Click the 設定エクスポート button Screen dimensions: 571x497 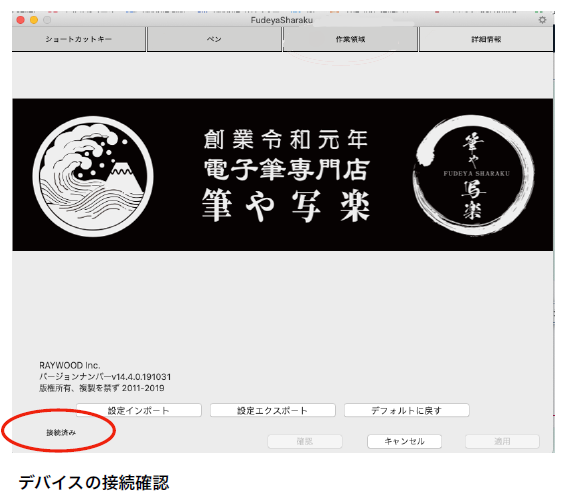(x=273, y=410)
